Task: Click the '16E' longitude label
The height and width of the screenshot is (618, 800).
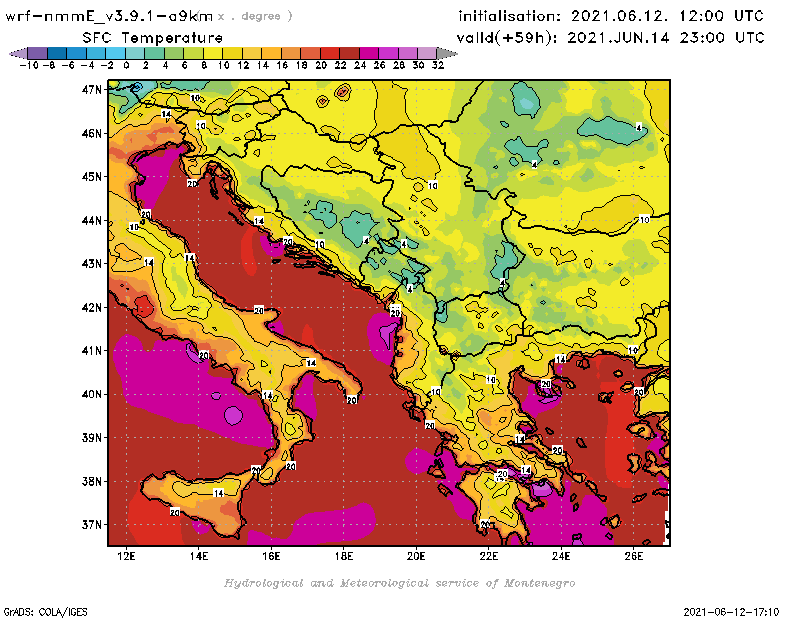Action: (x=271, y=556)
